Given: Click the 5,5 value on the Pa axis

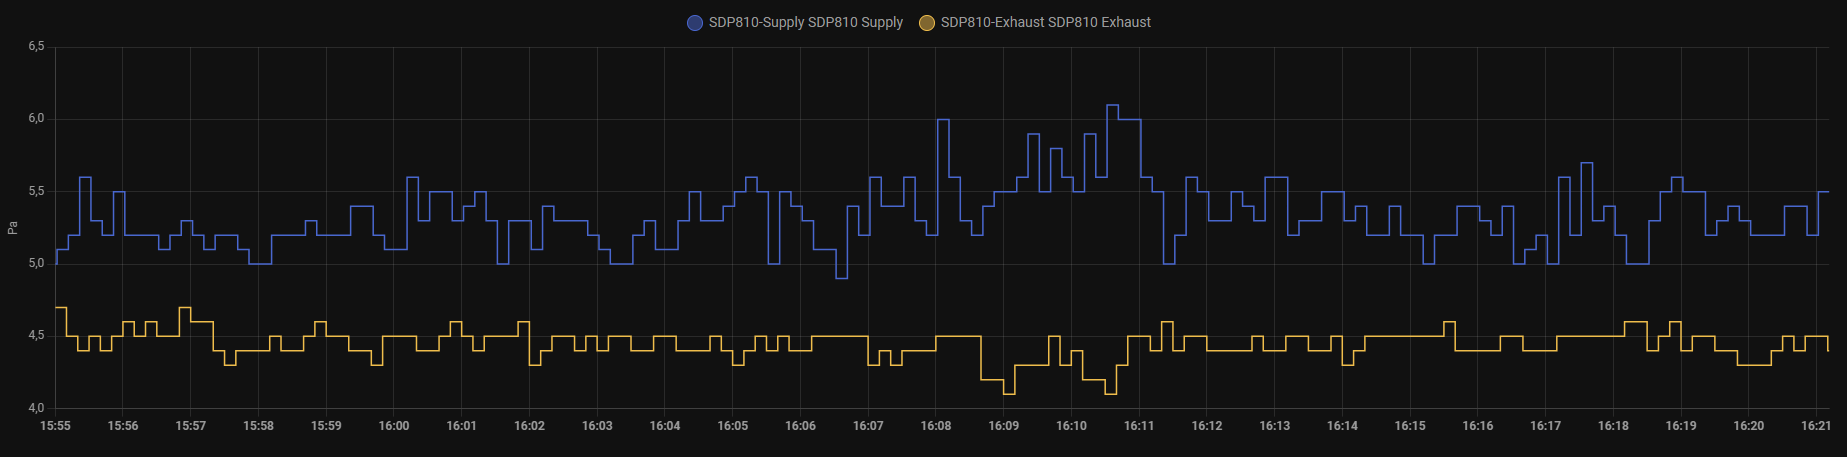Looking at the screenshot, I should pos(37,191).
